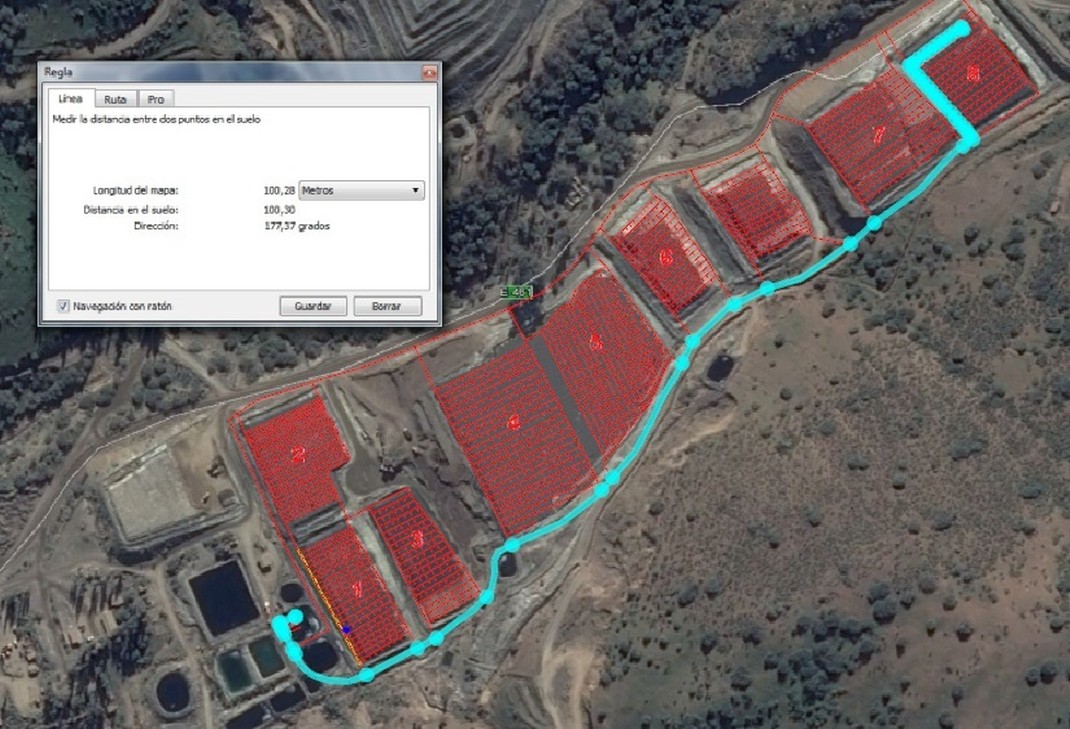Screen dimensions: 1070x729
Task: Open the Metros units dropdown
Action: pyautogui.click(x=362, y=190)
